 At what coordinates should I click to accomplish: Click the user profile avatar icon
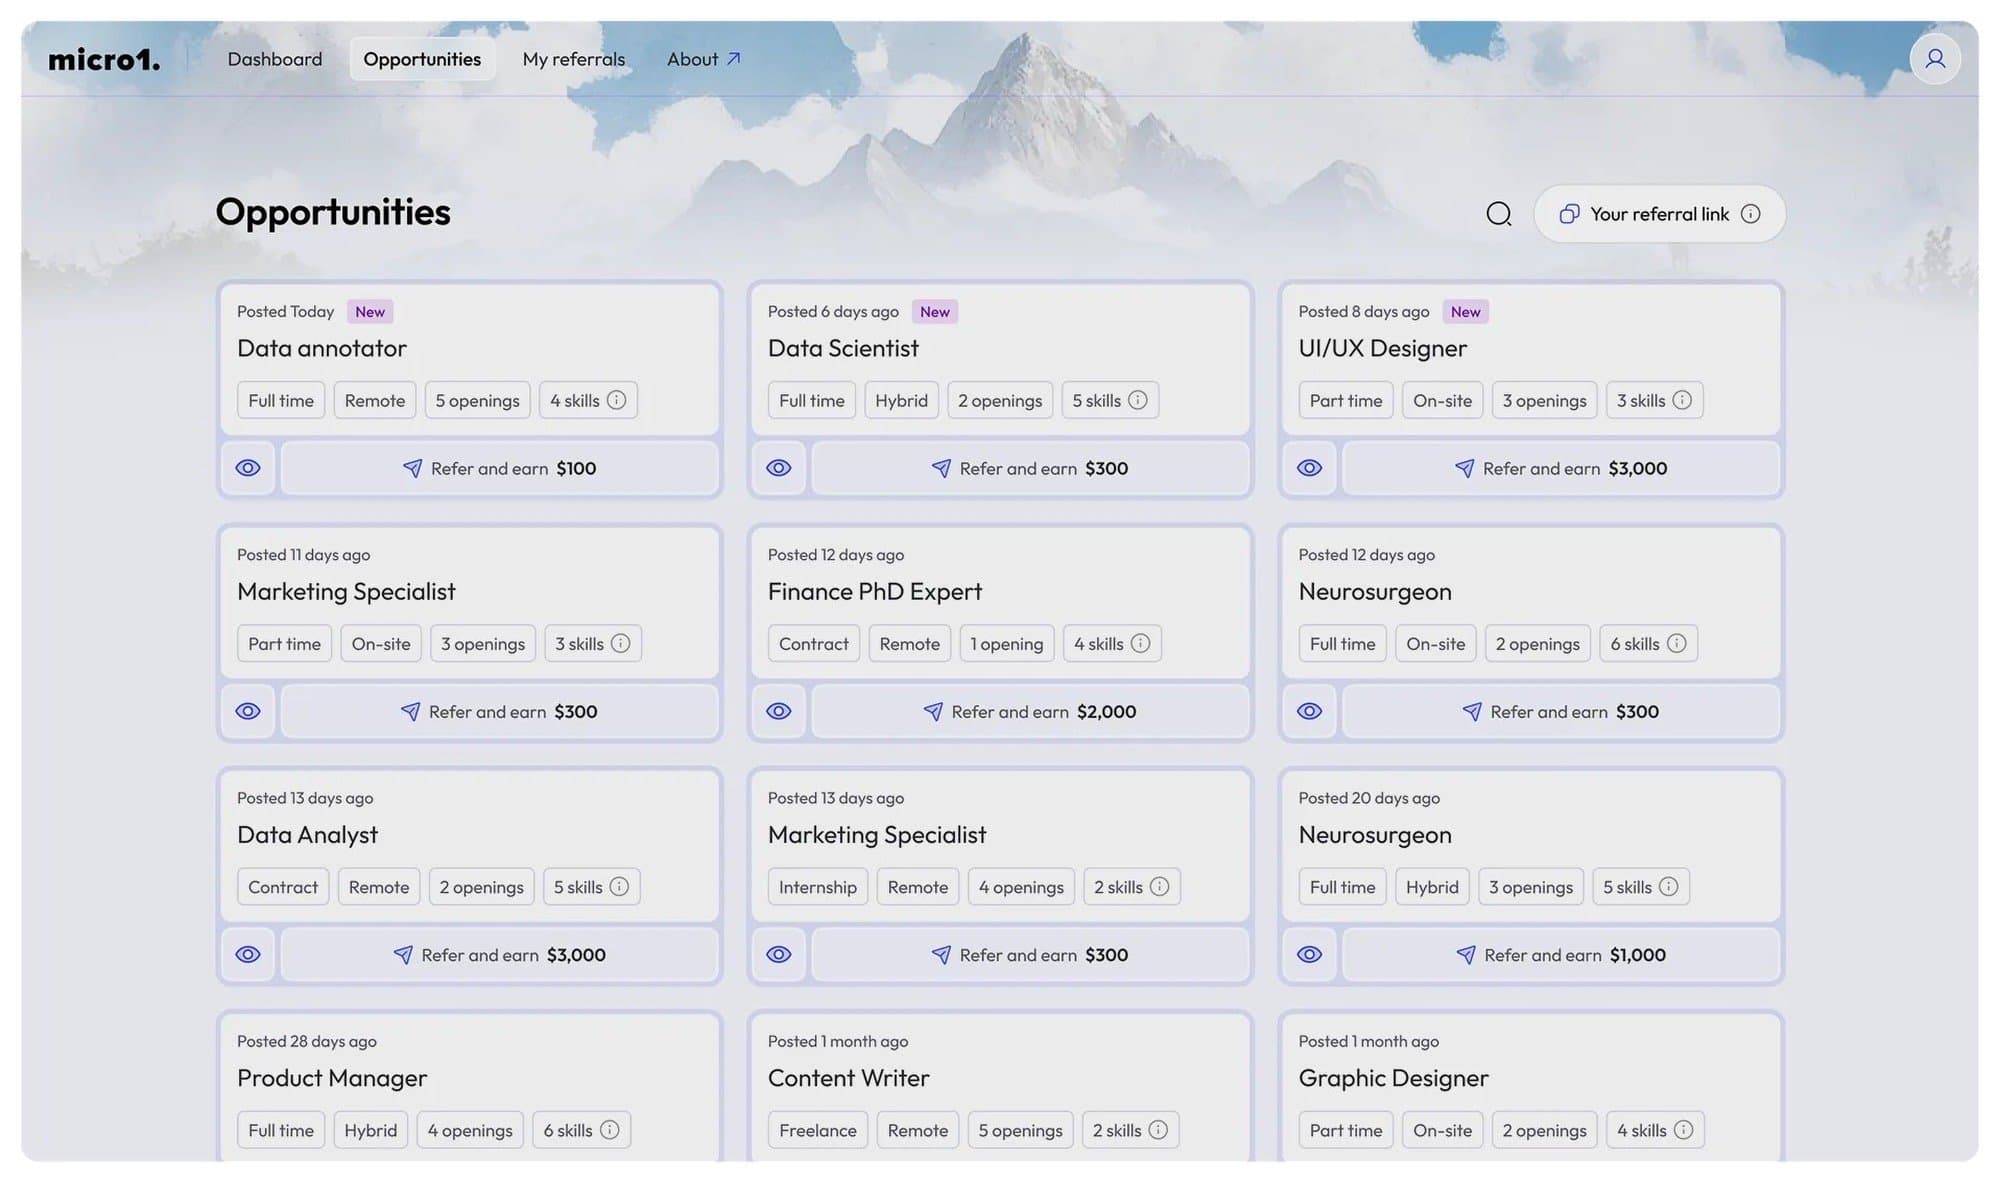[1935, 59]
